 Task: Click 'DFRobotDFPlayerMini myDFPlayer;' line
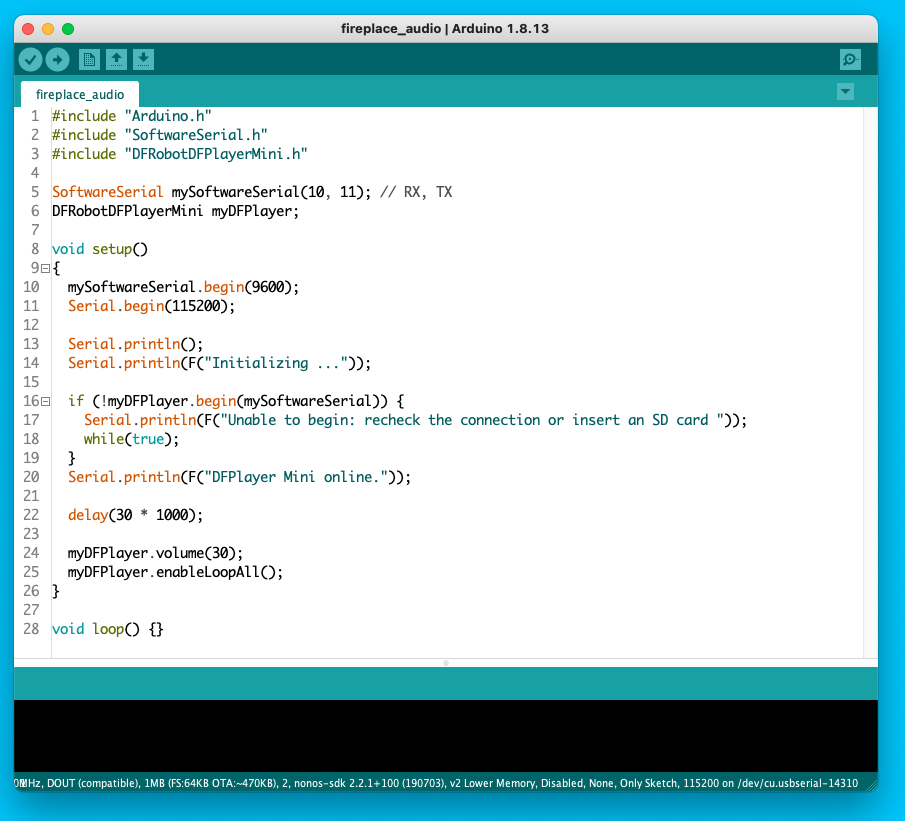[175, 211]
